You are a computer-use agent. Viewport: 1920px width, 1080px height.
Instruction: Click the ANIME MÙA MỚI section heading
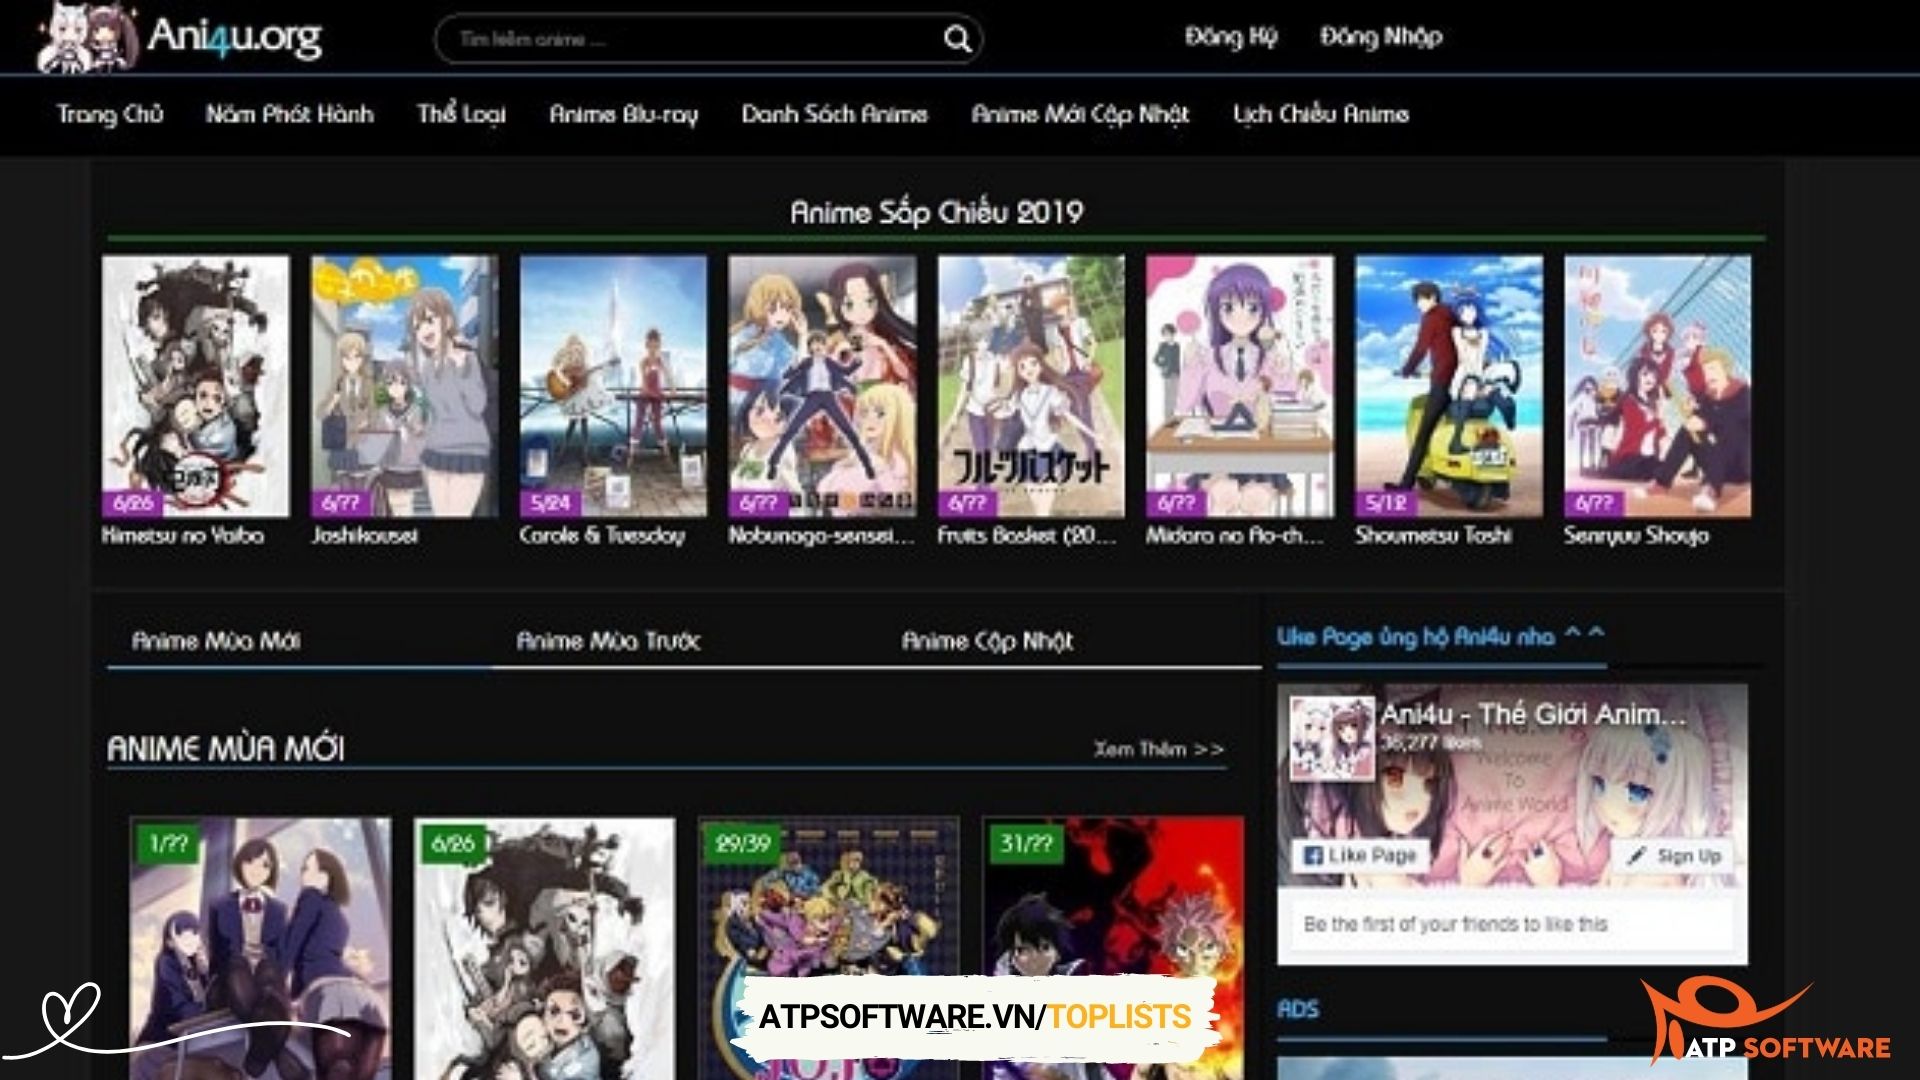pyautogui.click(x=226, y=748)
